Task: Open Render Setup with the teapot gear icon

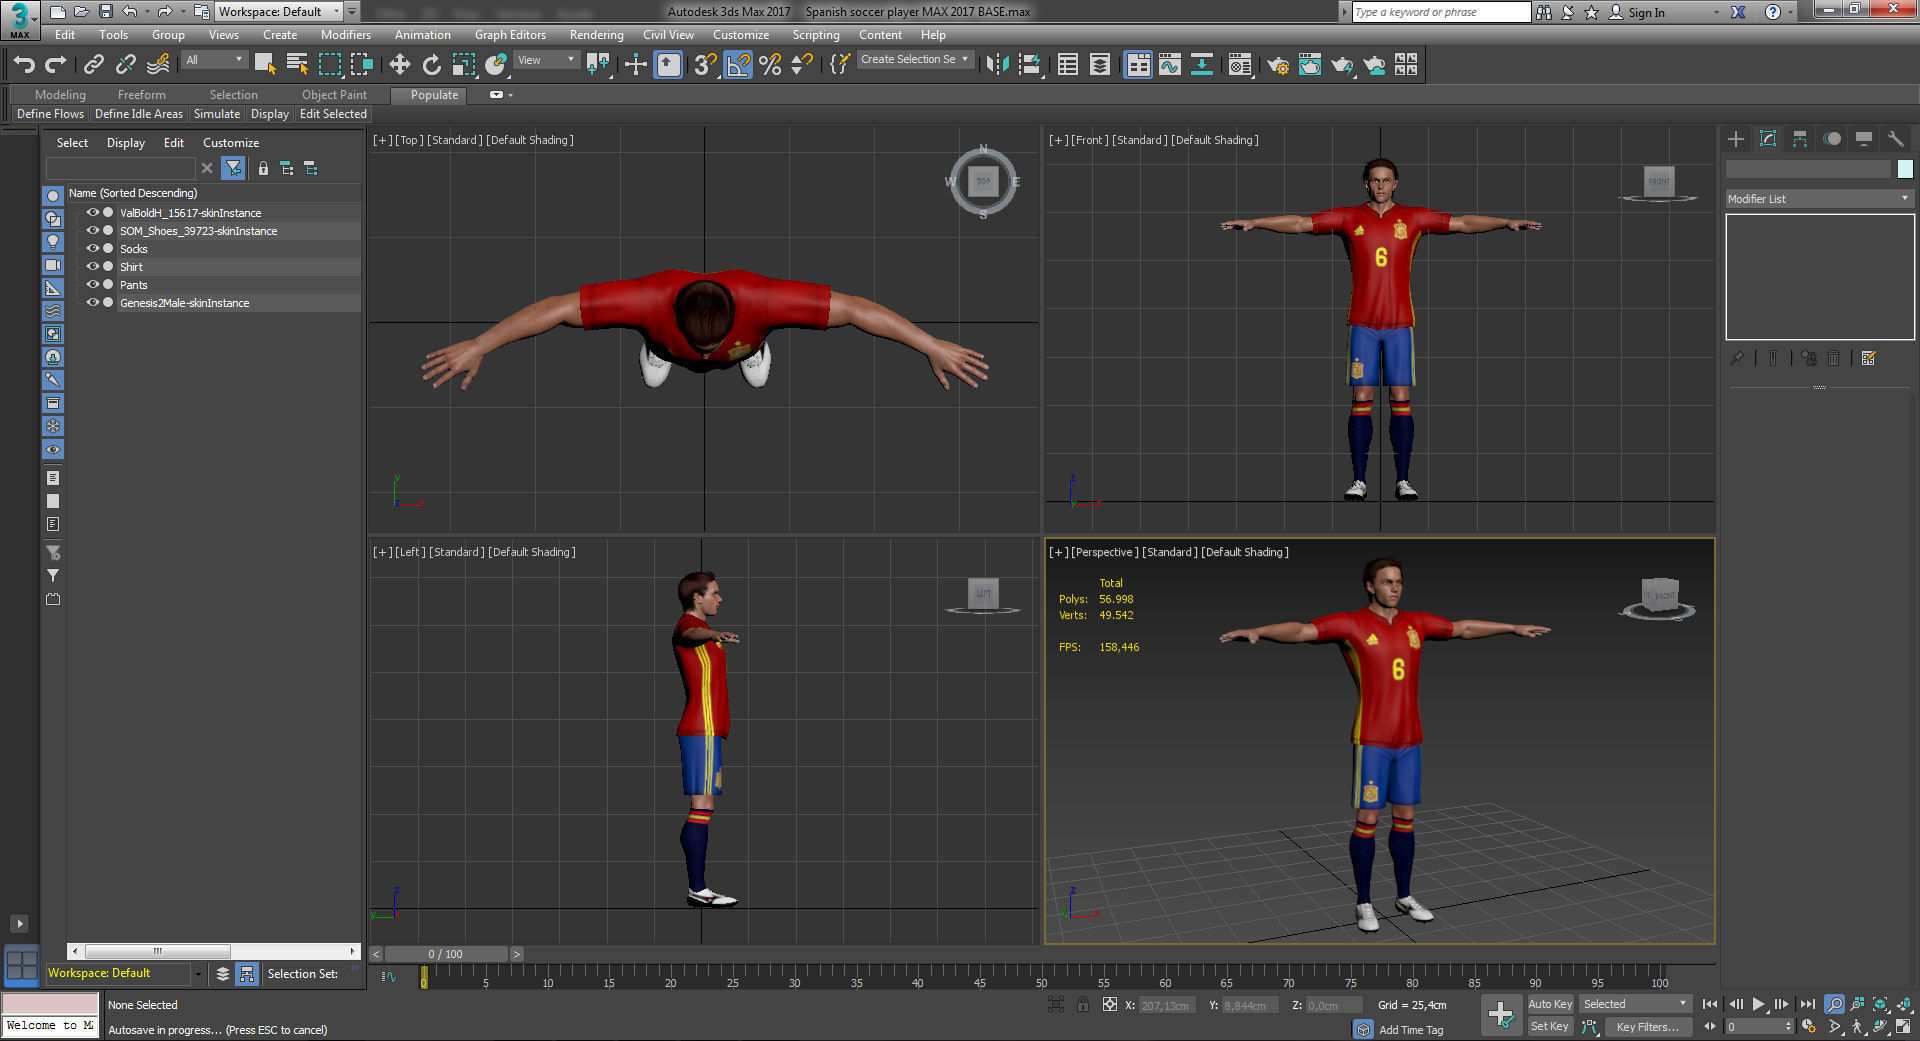Action: coord(1278,65)
